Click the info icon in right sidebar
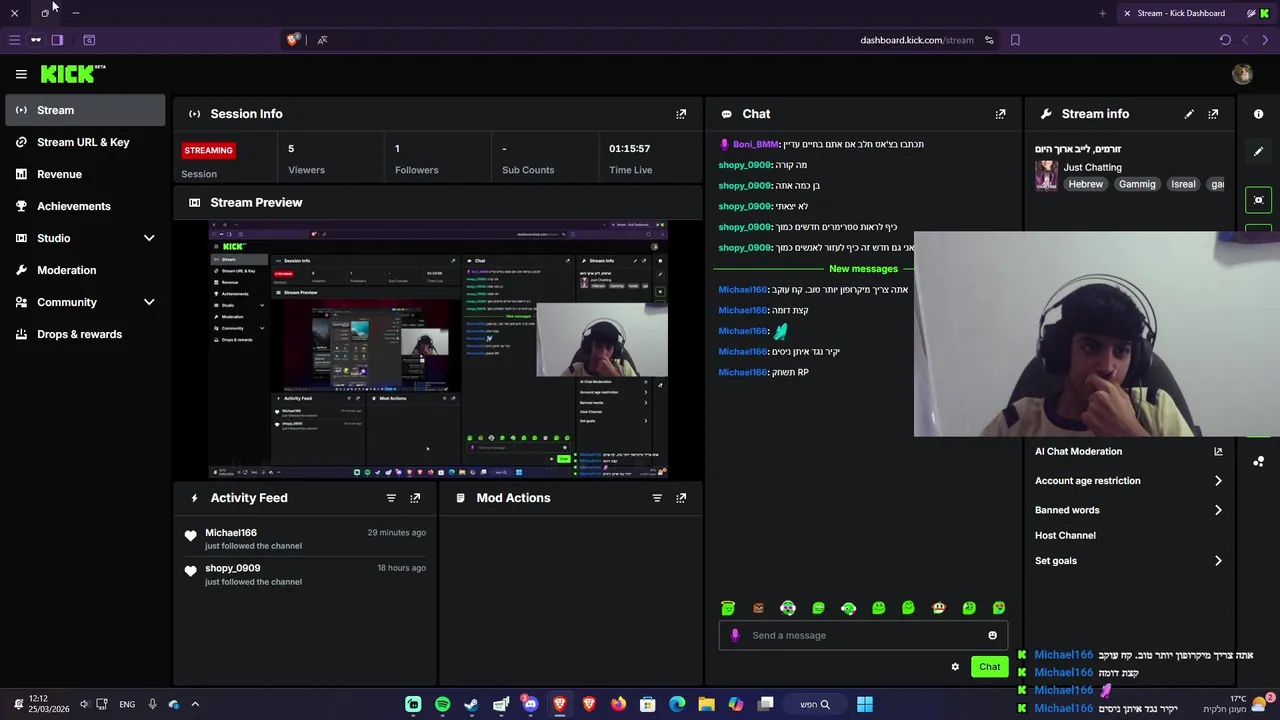The width and height of the screenshot is (1280, 720). (x=1258, y=114)
